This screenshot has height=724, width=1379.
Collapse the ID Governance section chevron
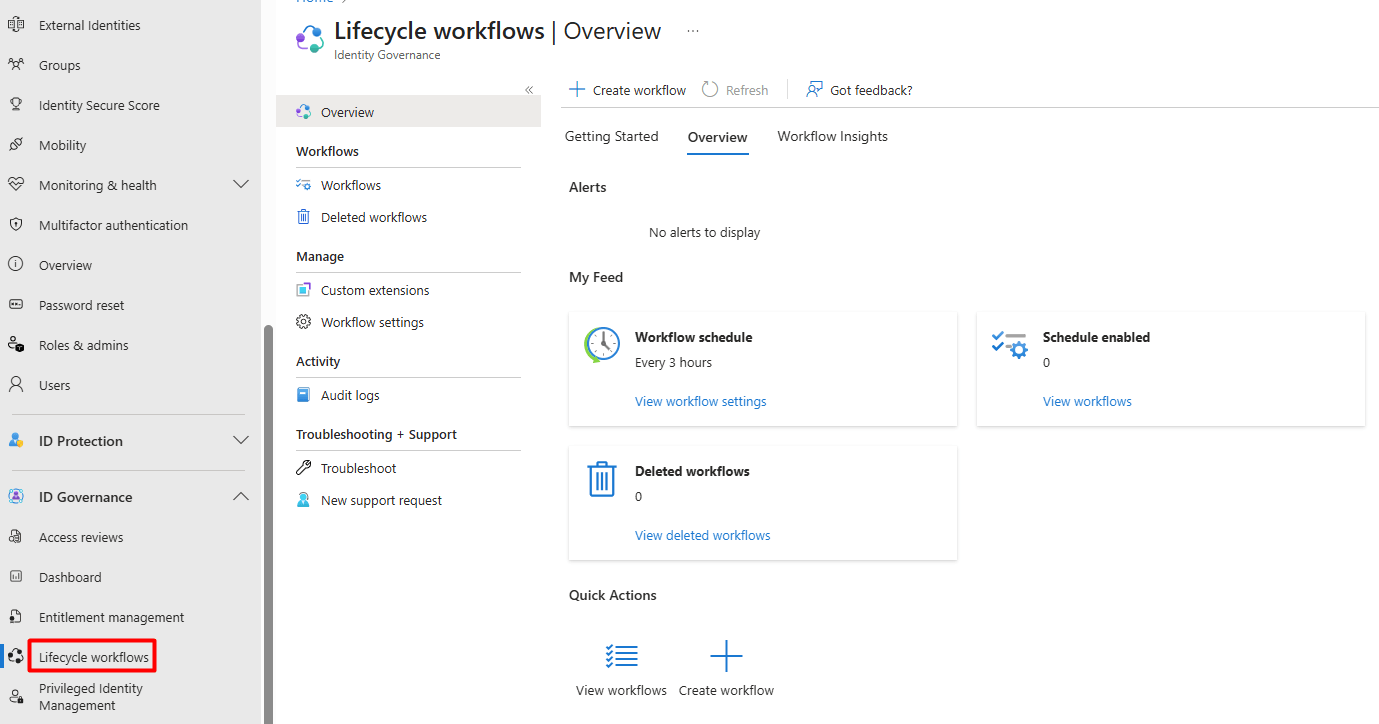(241, 497)
